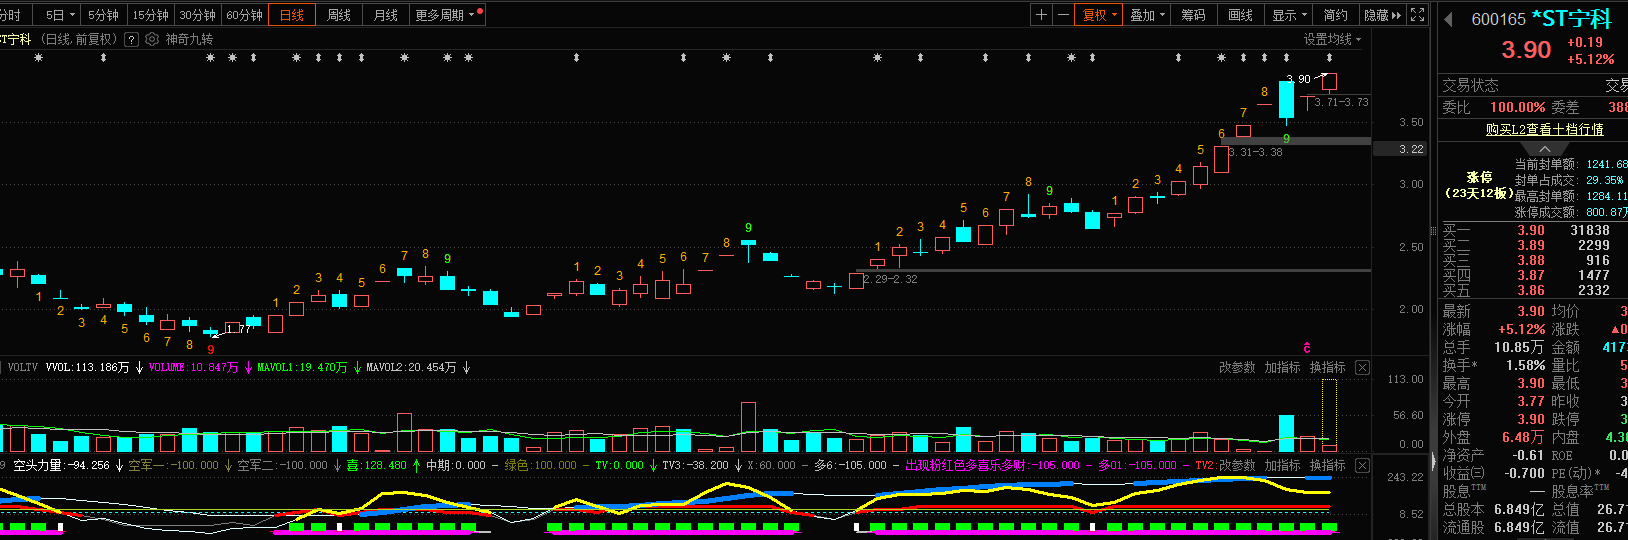Click 加指标 in the VOLTV panel
This screenshot has width=1628, height=540.
click(1282, 368)
